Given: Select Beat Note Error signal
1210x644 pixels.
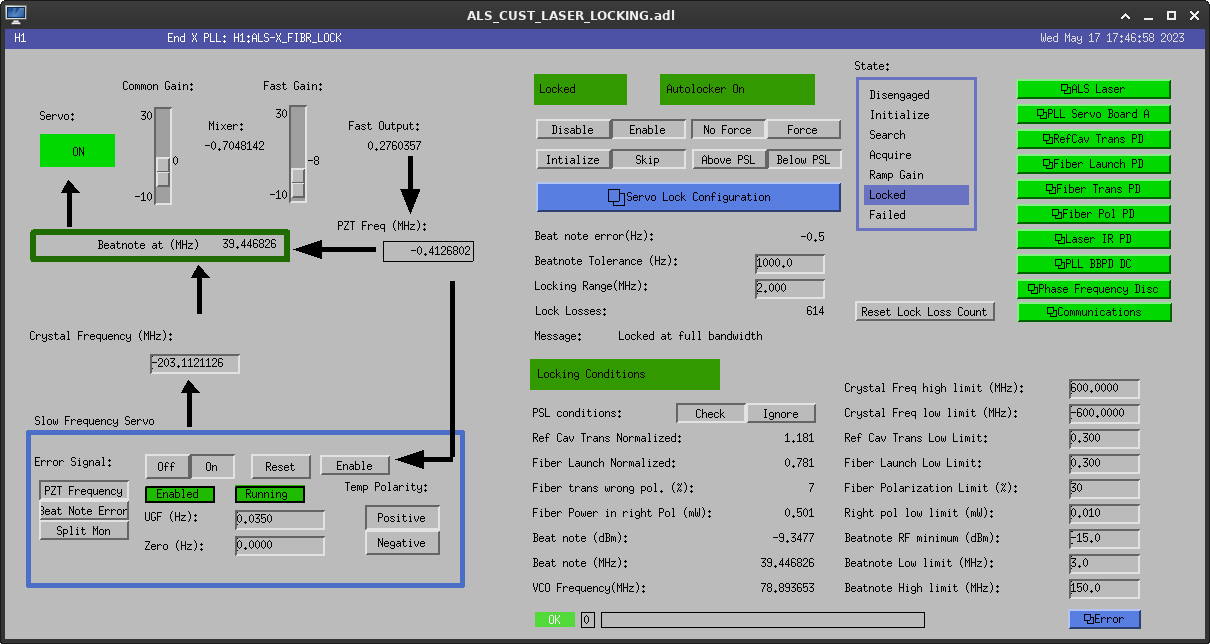Looking at the screenshot, I should click(x=84, y=511).
